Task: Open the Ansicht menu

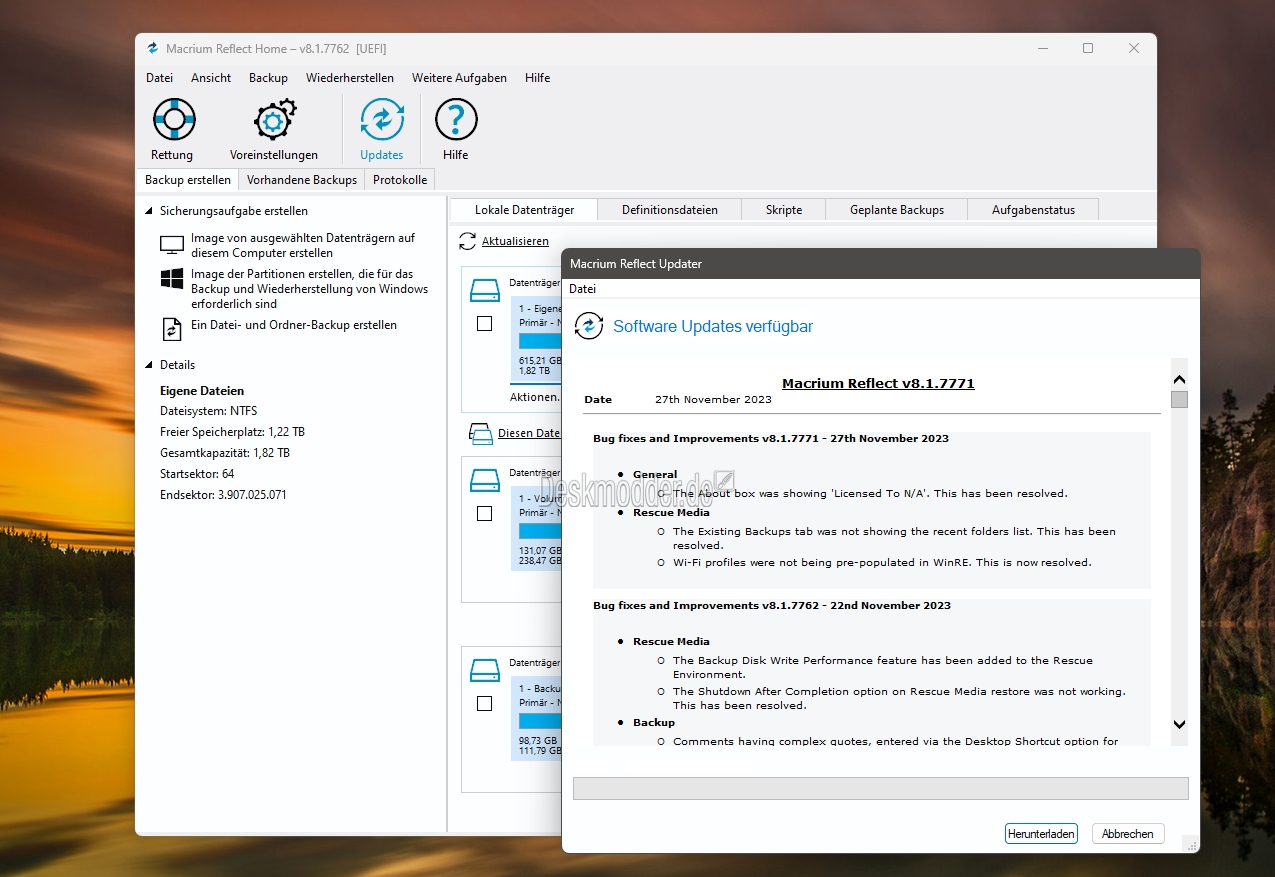Action: pos(211,78)
